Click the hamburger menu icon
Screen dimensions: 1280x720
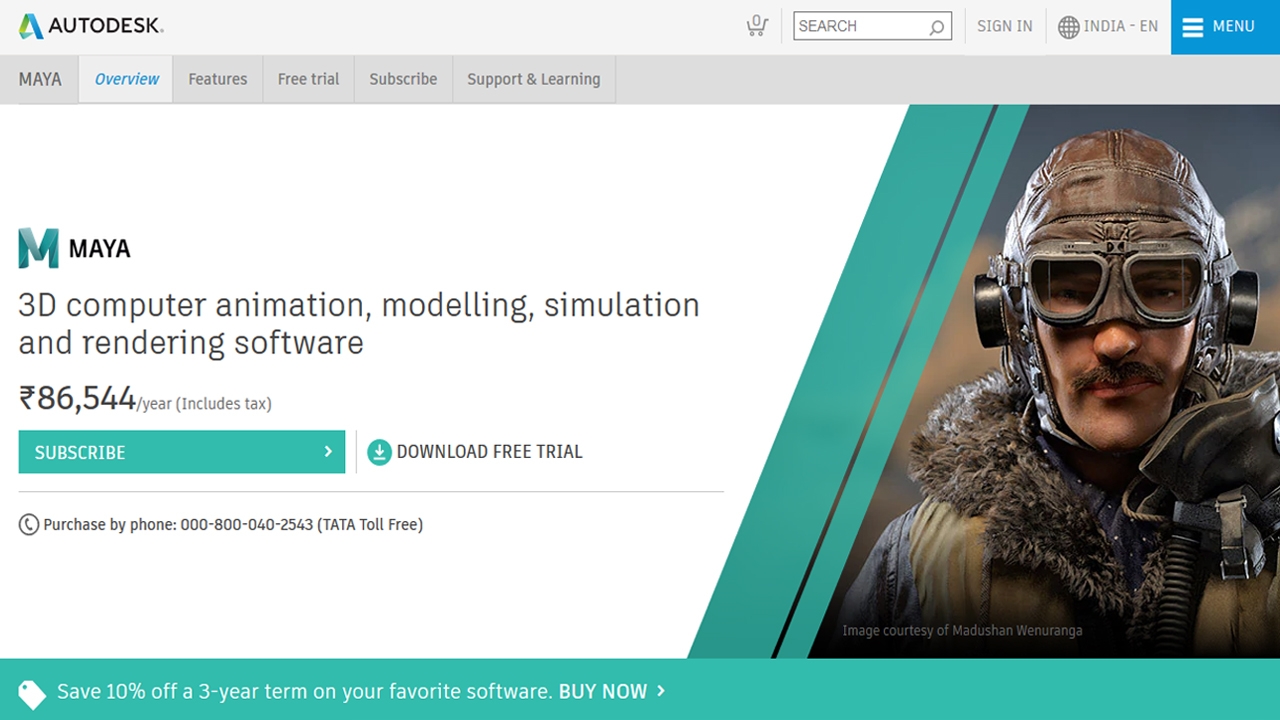point(1192,27)
